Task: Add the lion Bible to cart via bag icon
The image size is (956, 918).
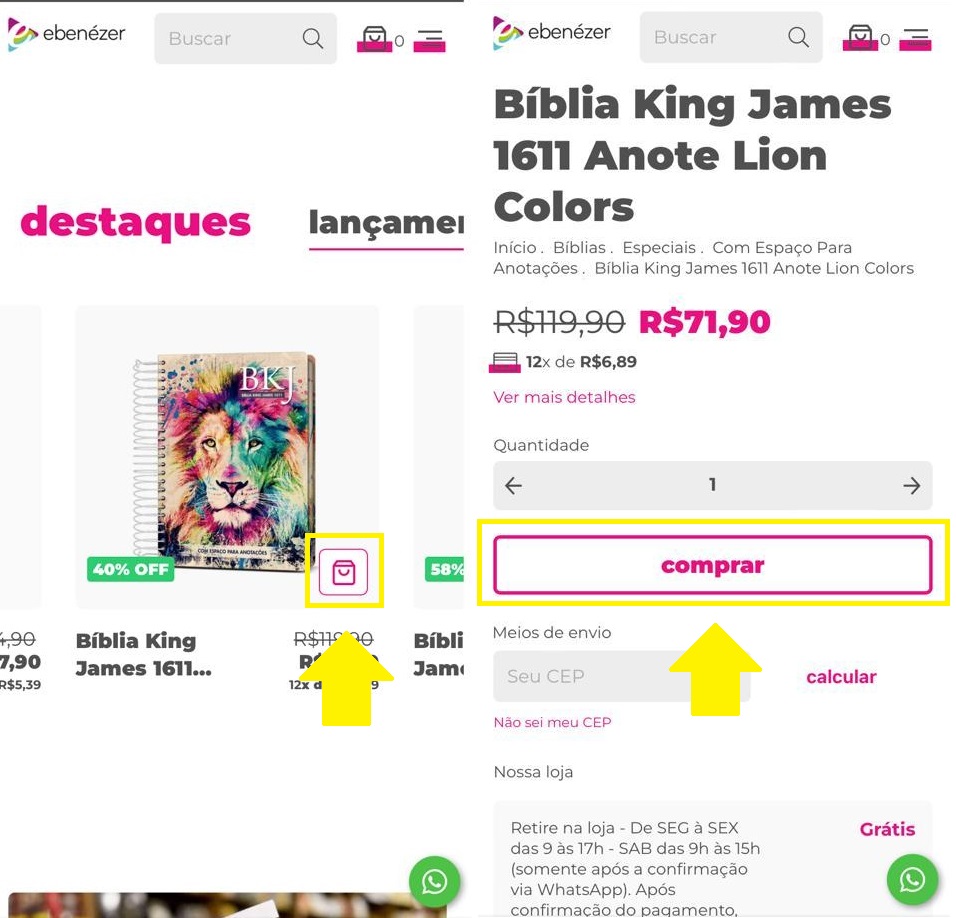Action: point(344,570)
